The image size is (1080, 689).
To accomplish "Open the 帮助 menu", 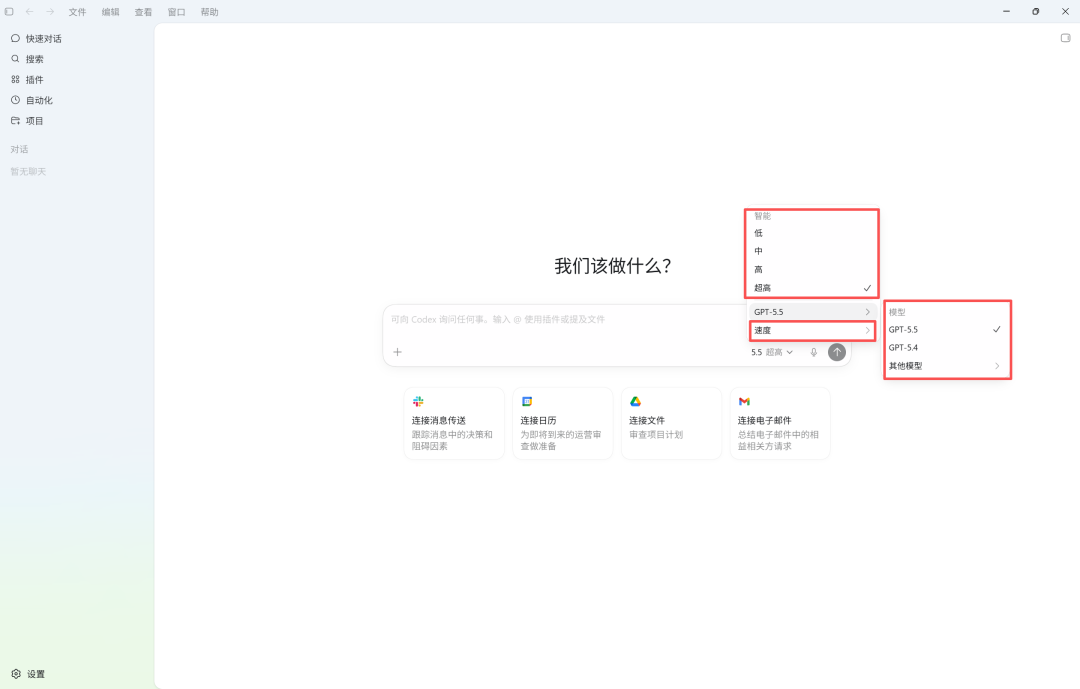I will [x=209, y=12].
